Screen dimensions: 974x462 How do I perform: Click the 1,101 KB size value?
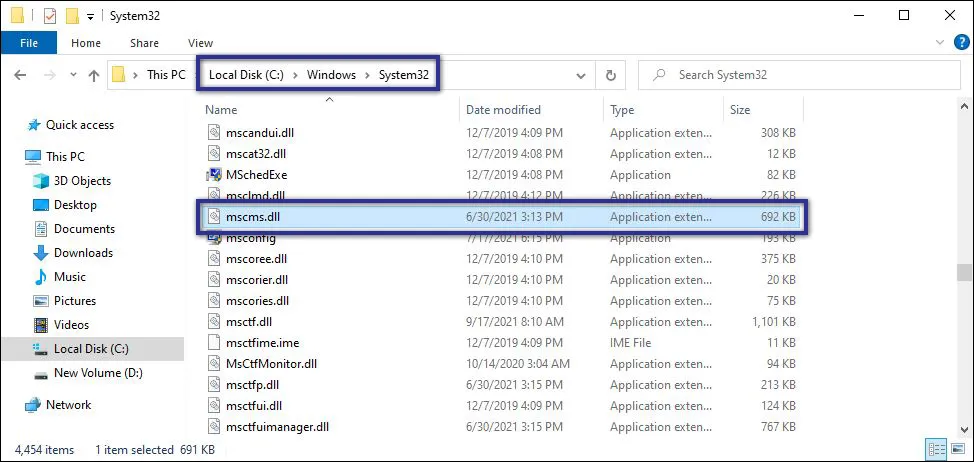[774, 322]
